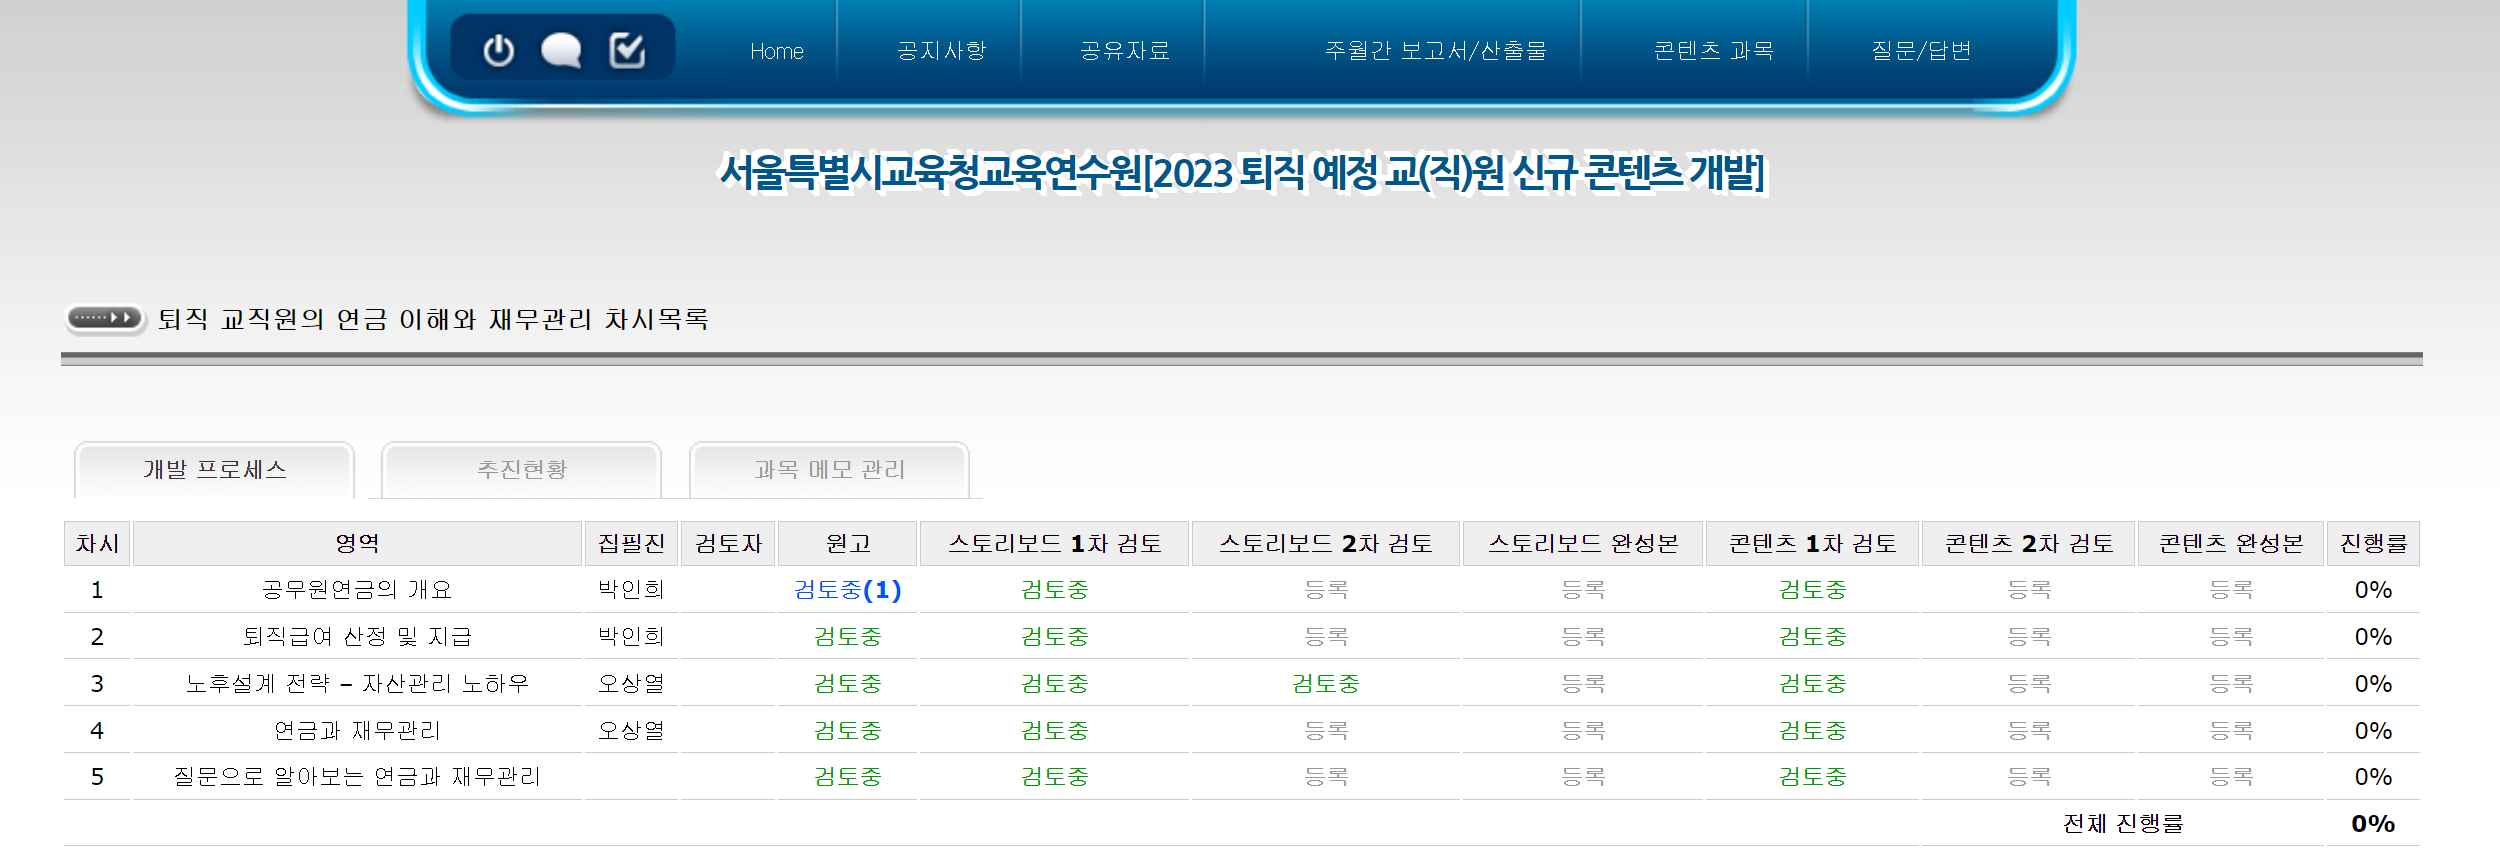Open 콘텐츠 1차 검토 검토중 for row 4
Image resolution: width=2500 pixels, height=857 pixels.
pyautogui.click(x=1812, y=731)
